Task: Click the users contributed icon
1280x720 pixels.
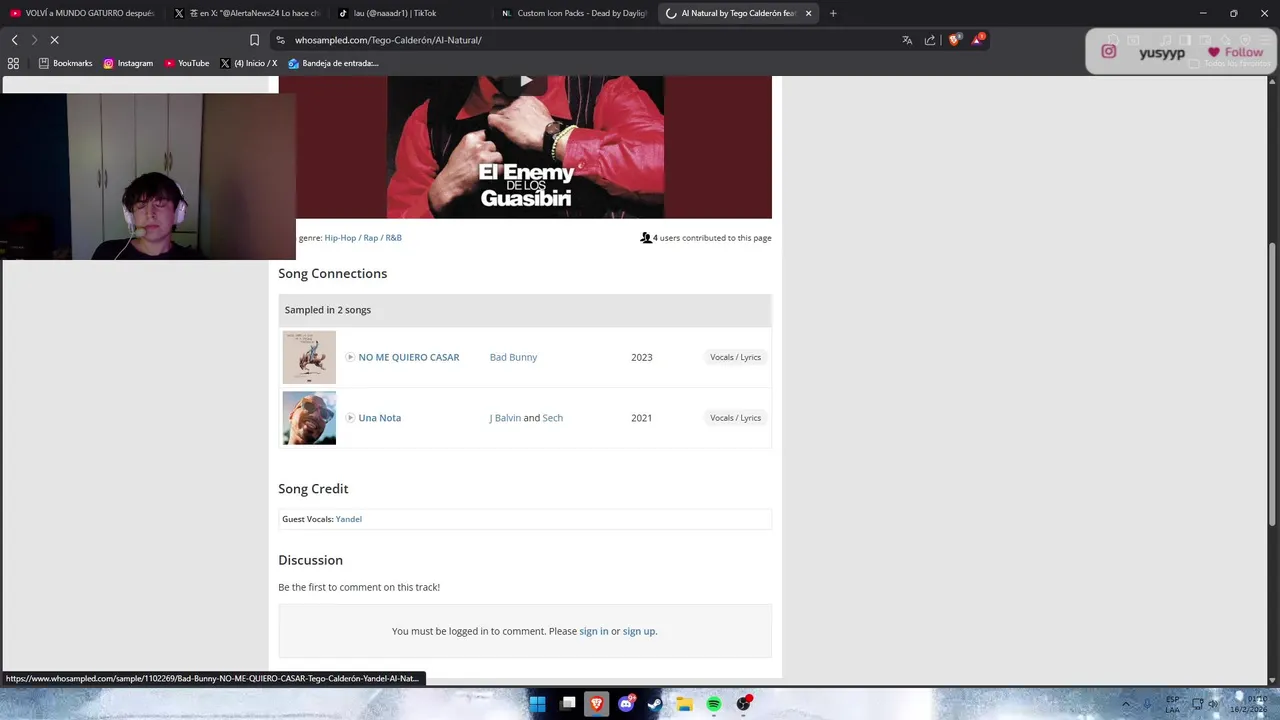Action: [x=646, y=238]
